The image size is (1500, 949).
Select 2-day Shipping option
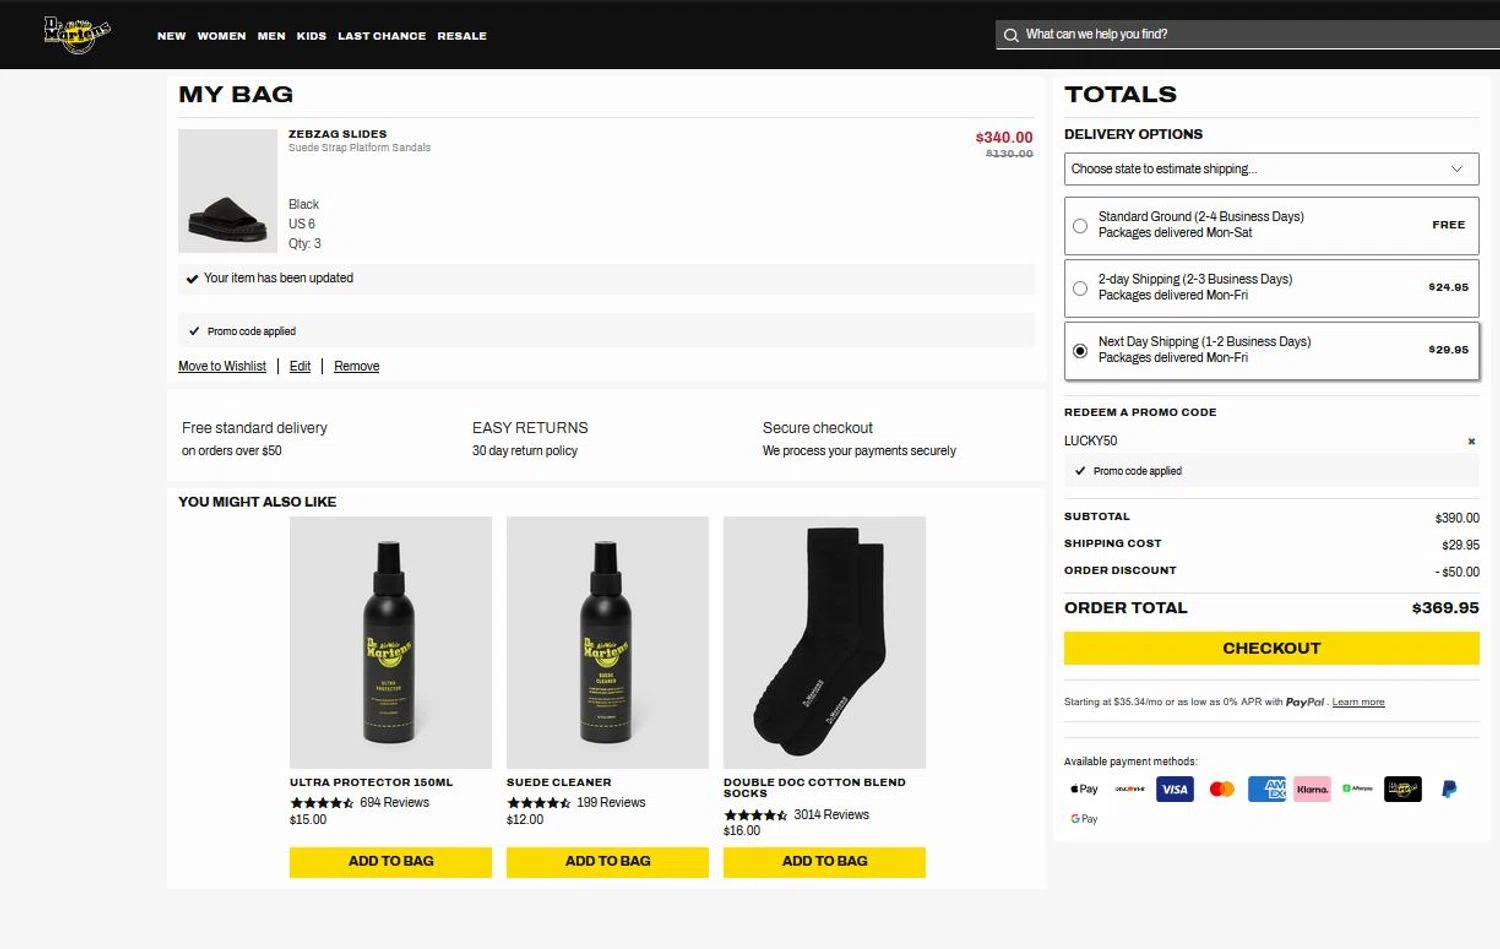point(1080,289)
